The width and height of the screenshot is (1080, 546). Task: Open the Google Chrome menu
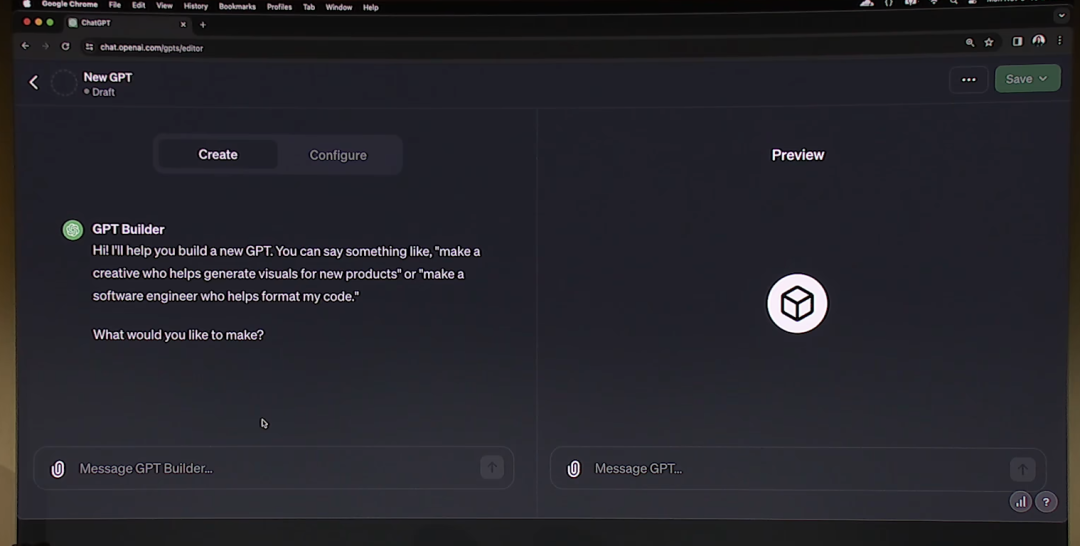coord(70,4)
